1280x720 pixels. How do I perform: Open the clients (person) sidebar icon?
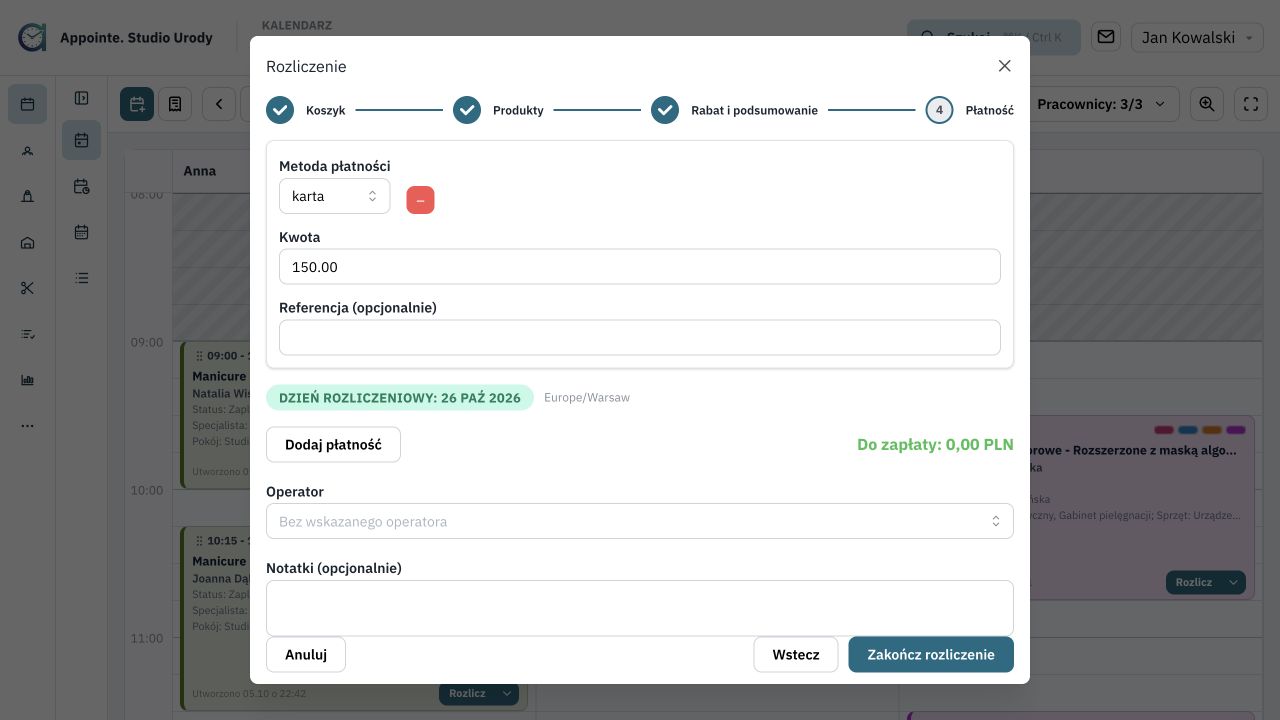pos(27,150)
